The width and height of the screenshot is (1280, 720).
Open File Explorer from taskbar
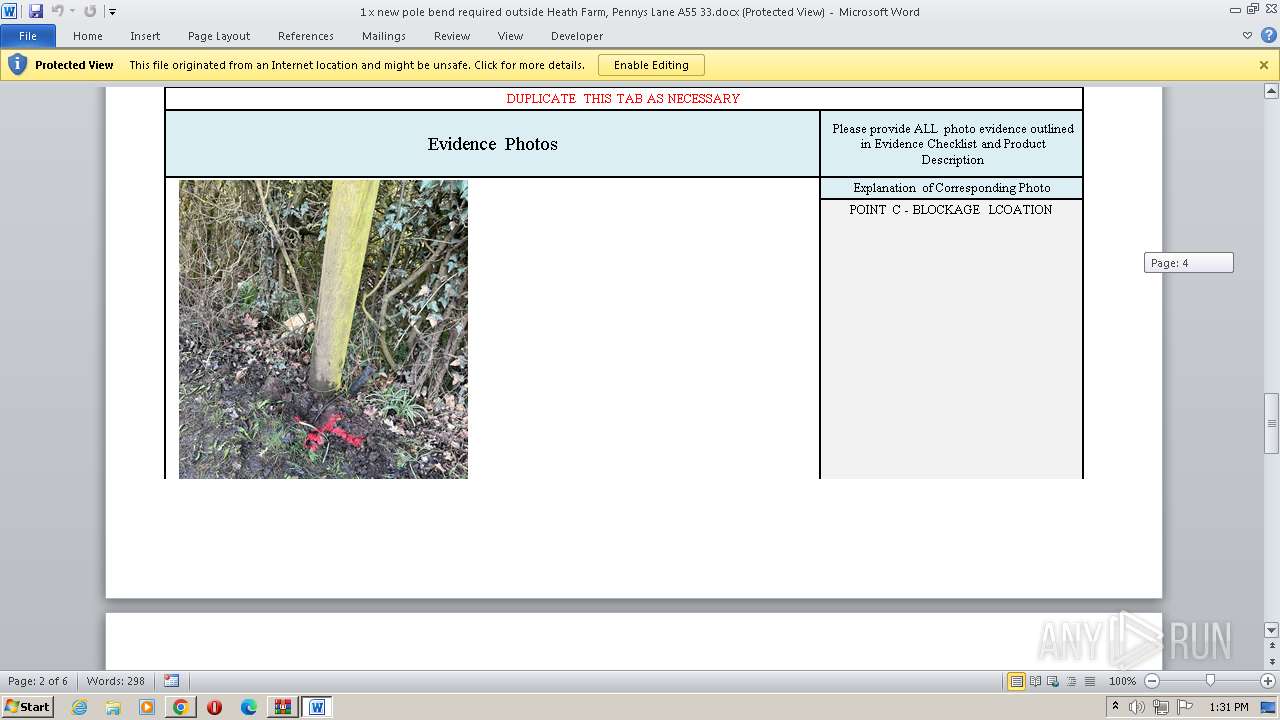[113, 707]
